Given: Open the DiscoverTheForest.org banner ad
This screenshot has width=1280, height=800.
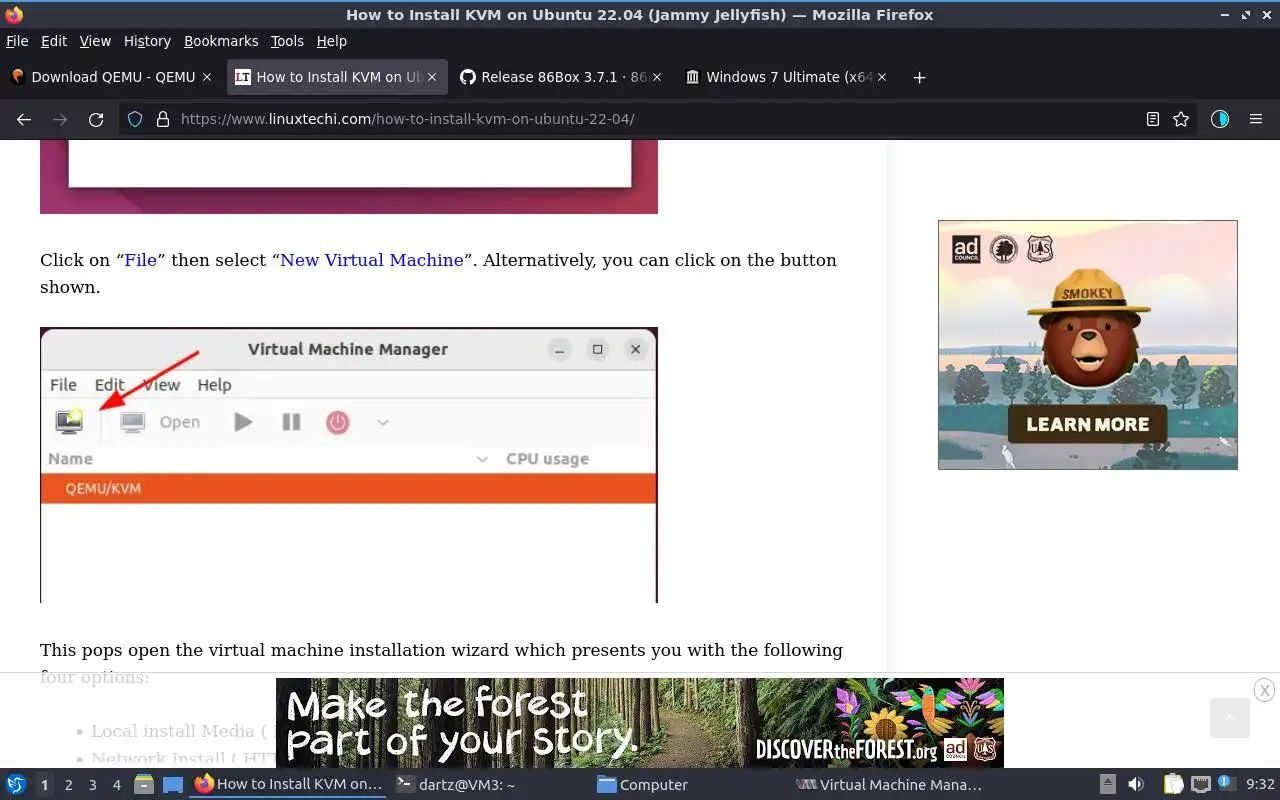Looking at the screenshot, I should [640, 723].
